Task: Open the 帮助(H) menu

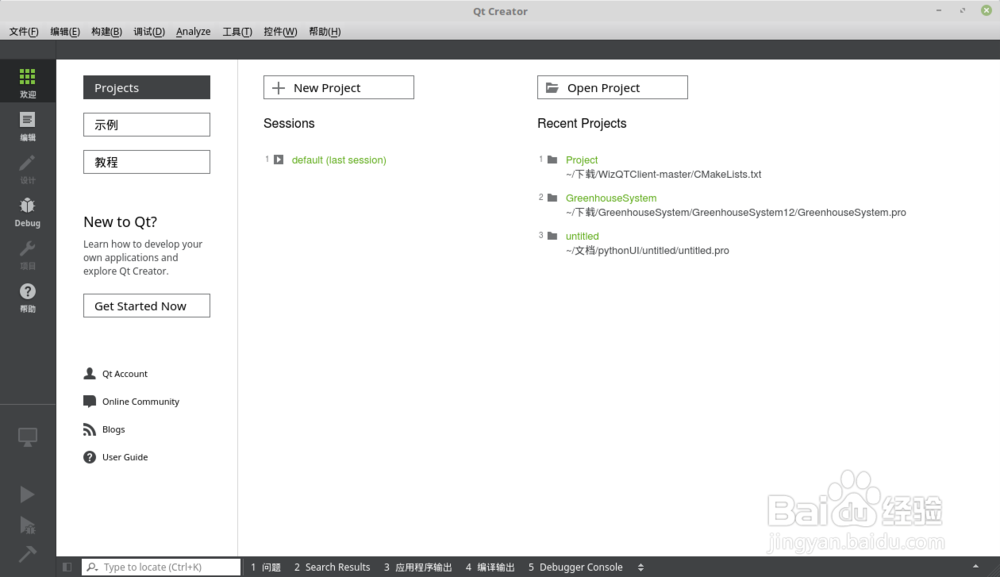Action: coord(325,31)
